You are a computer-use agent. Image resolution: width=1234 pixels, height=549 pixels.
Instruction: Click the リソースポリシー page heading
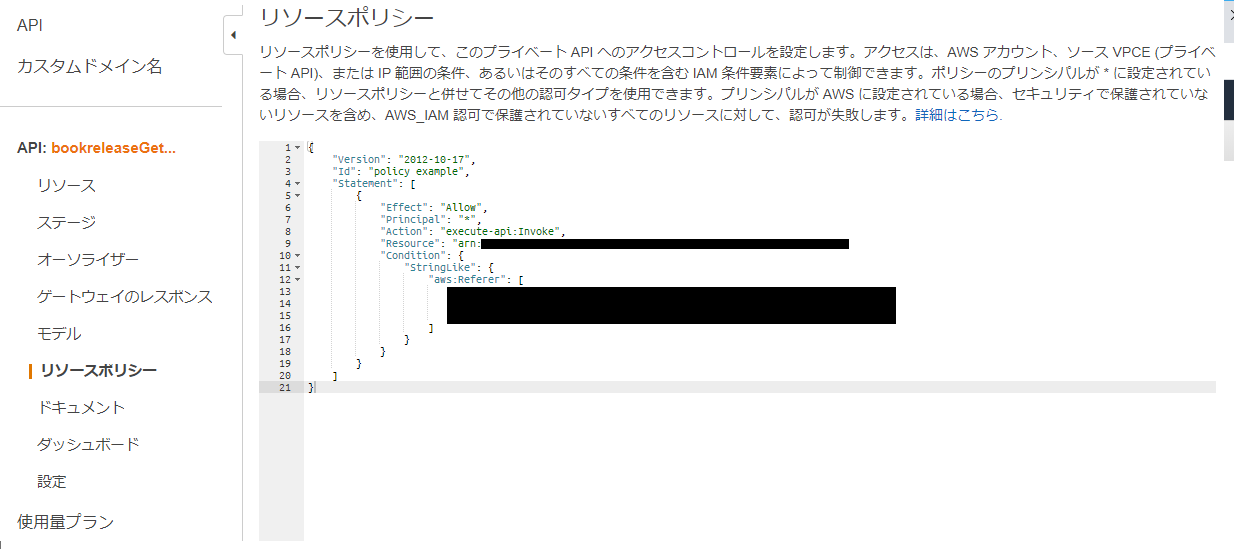347,17
